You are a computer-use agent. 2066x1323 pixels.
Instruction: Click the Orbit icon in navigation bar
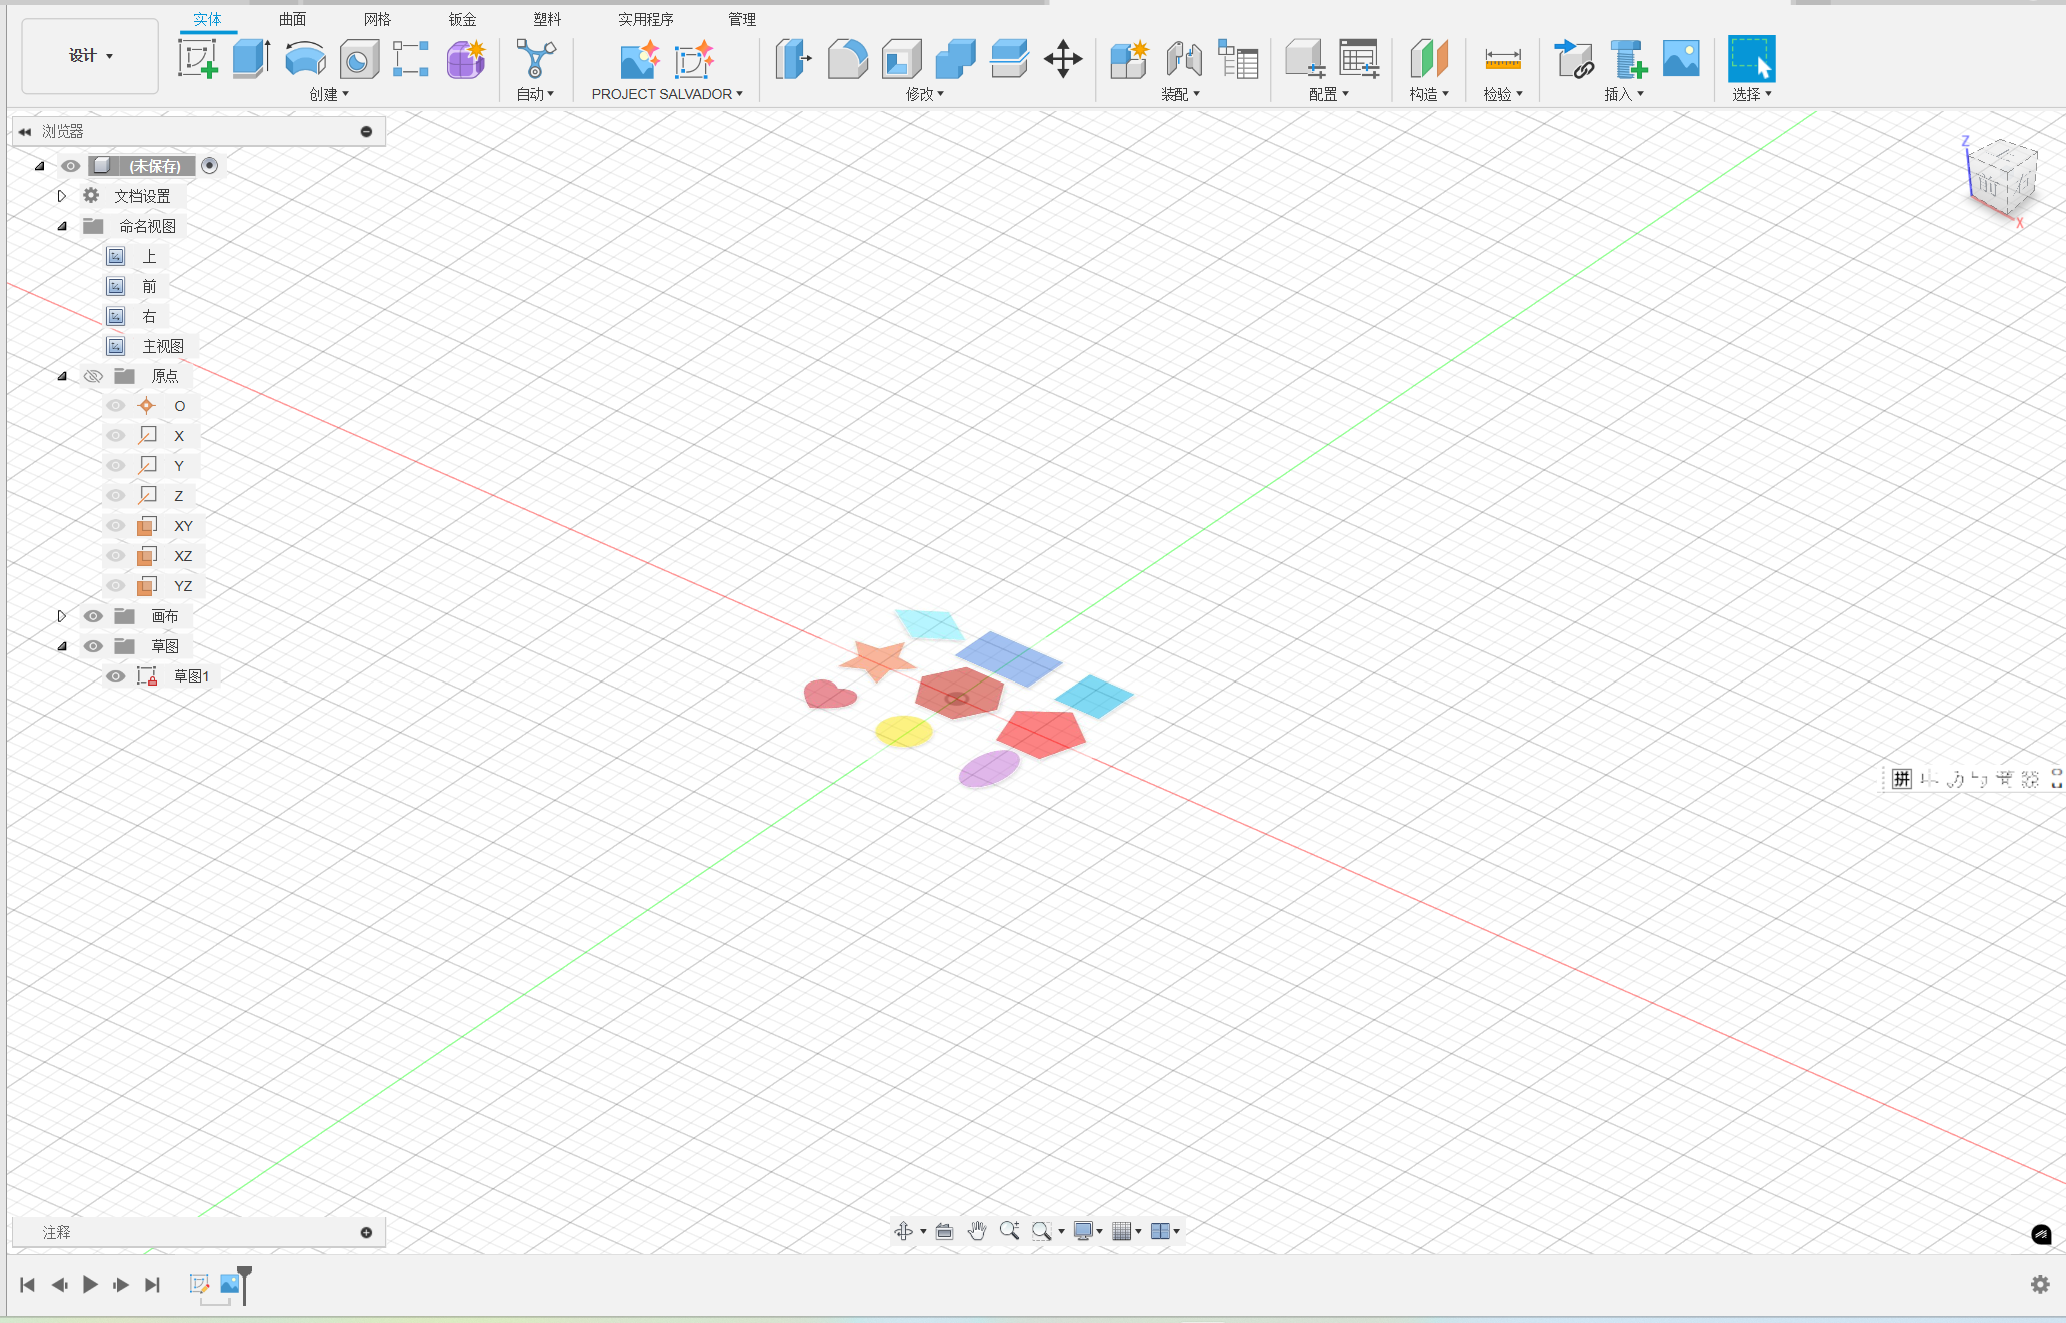904,1231
